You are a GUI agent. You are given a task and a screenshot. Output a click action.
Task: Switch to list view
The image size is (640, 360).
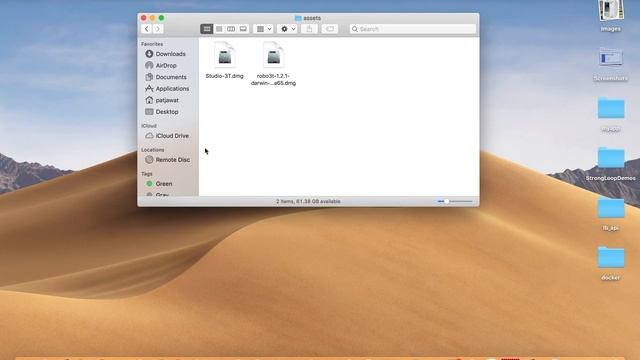(219, 29)
